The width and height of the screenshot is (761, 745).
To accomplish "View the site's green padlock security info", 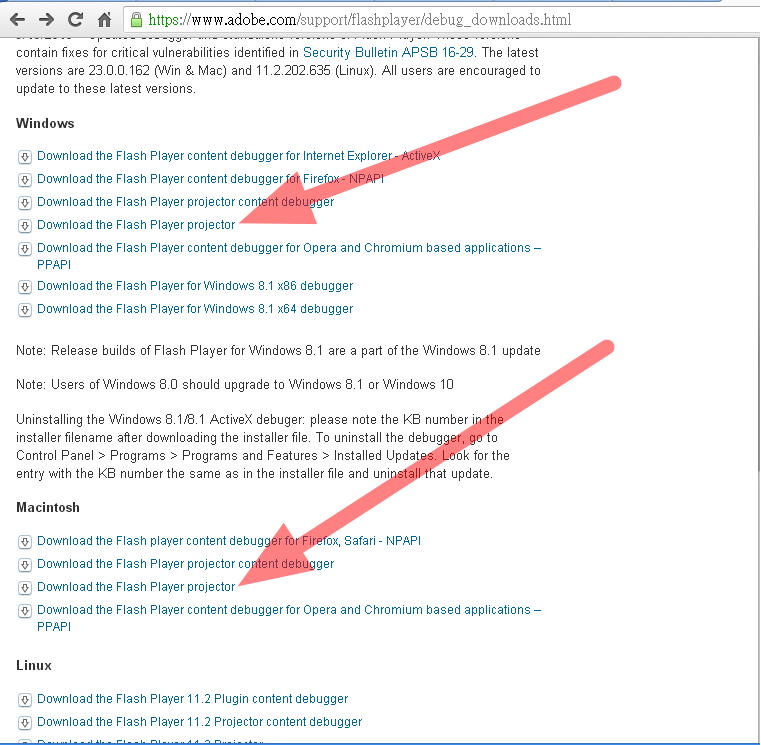I will [x=136, y=20].
